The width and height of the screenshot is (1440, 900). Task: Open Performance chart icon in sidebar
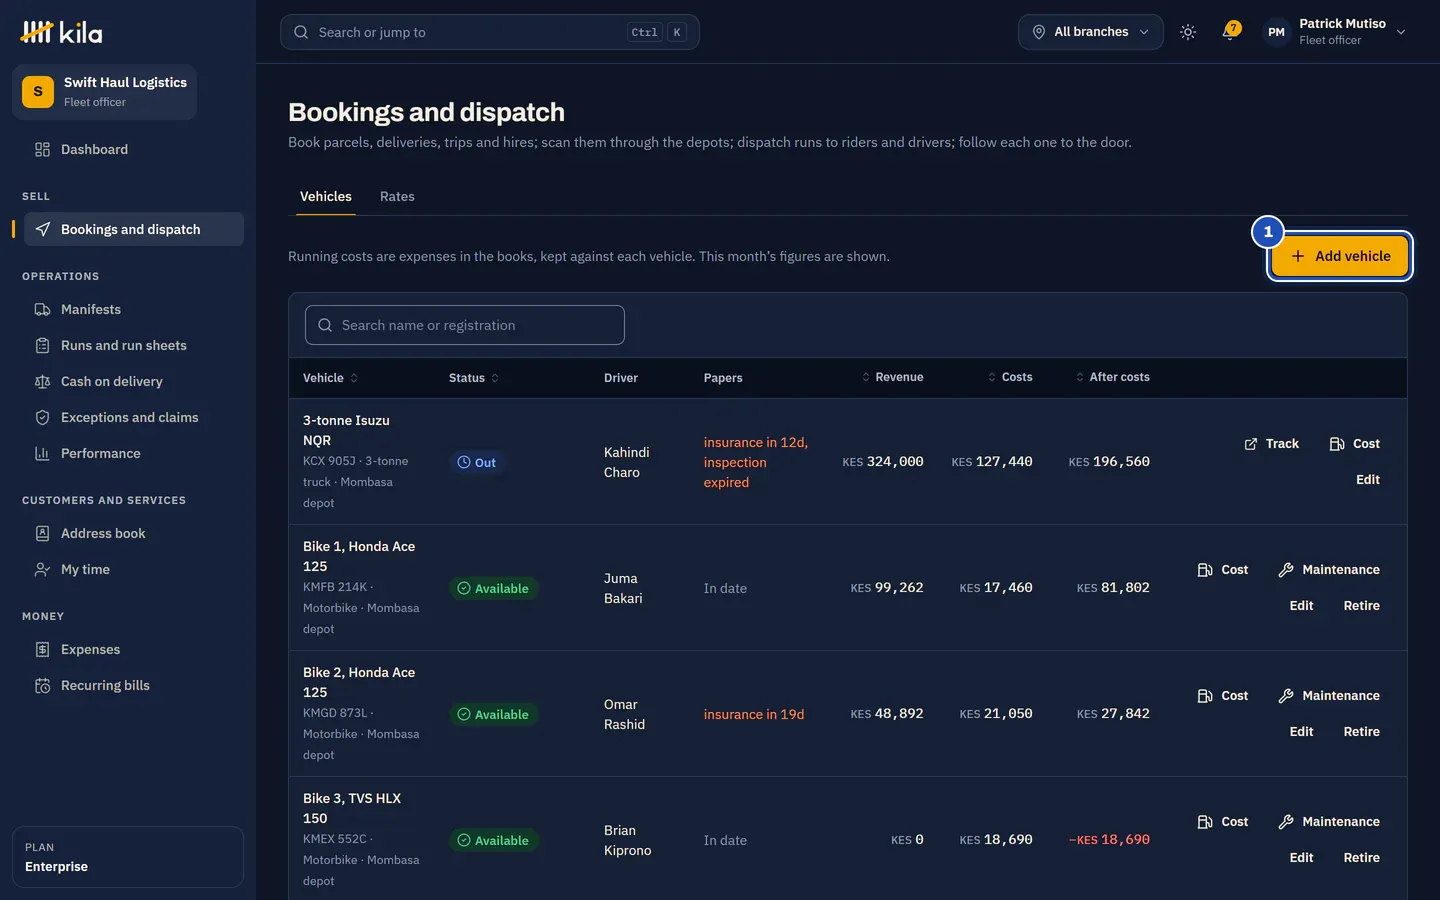tap(42, 453)
